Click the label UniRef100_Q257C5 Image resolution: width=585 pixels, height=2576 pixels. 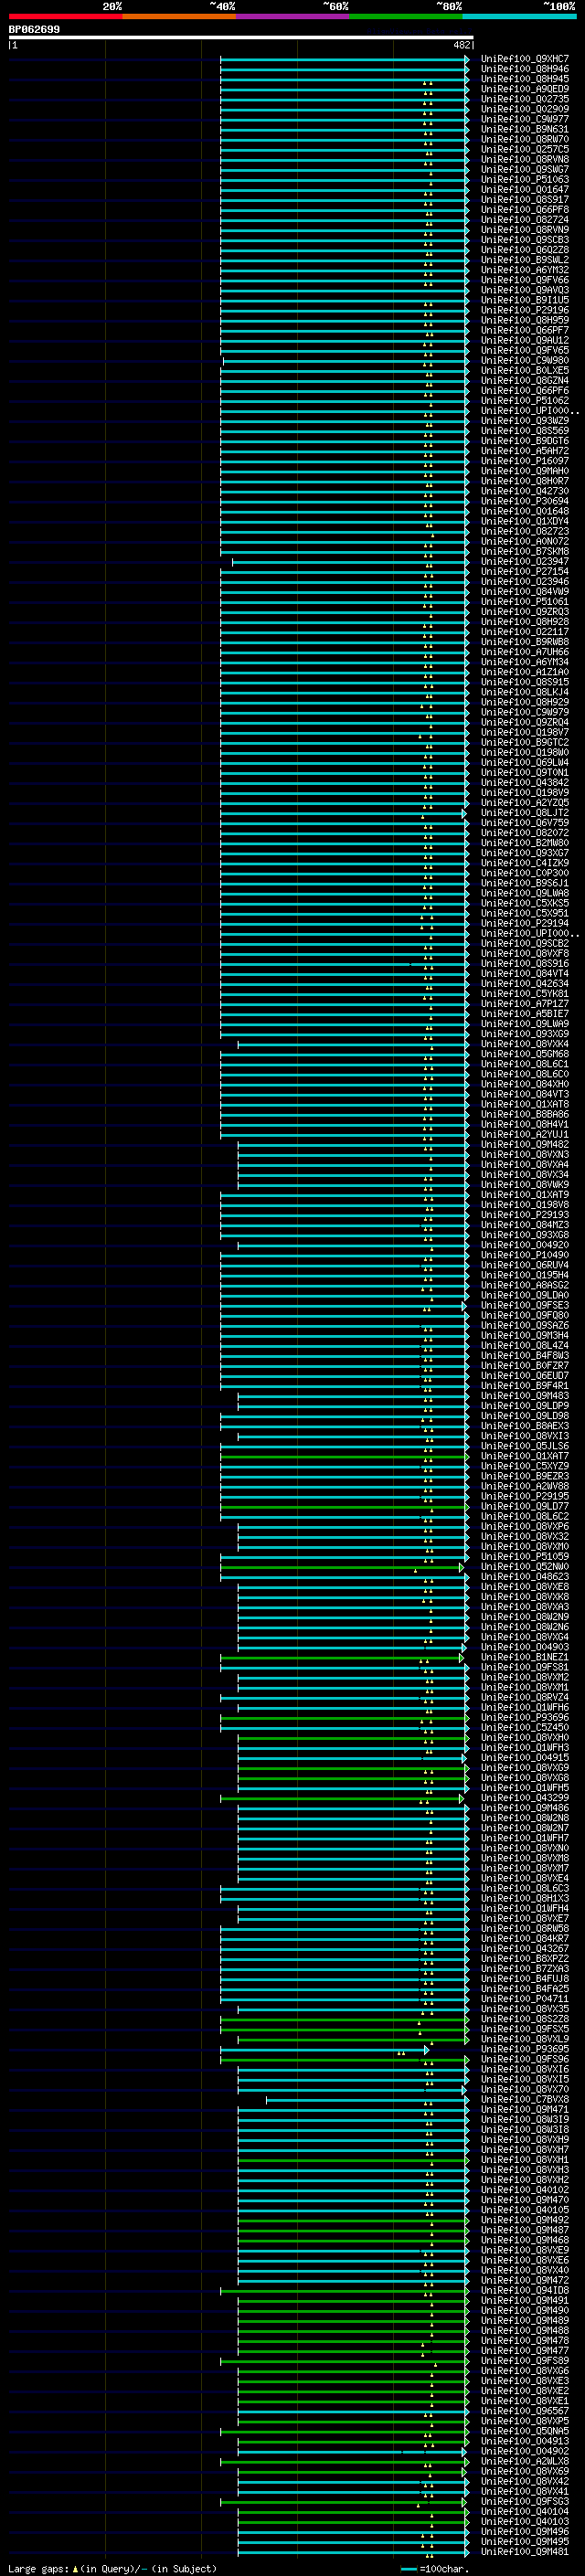click(525, 150)
